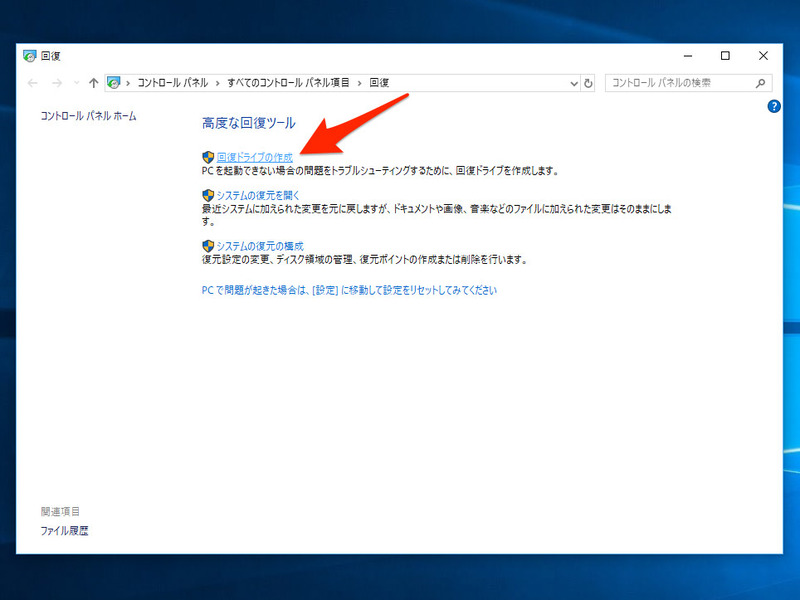This screenshot has height=600, width=800.
Task: Open ファイル履歴 under related items
Action: click(64, 531)
